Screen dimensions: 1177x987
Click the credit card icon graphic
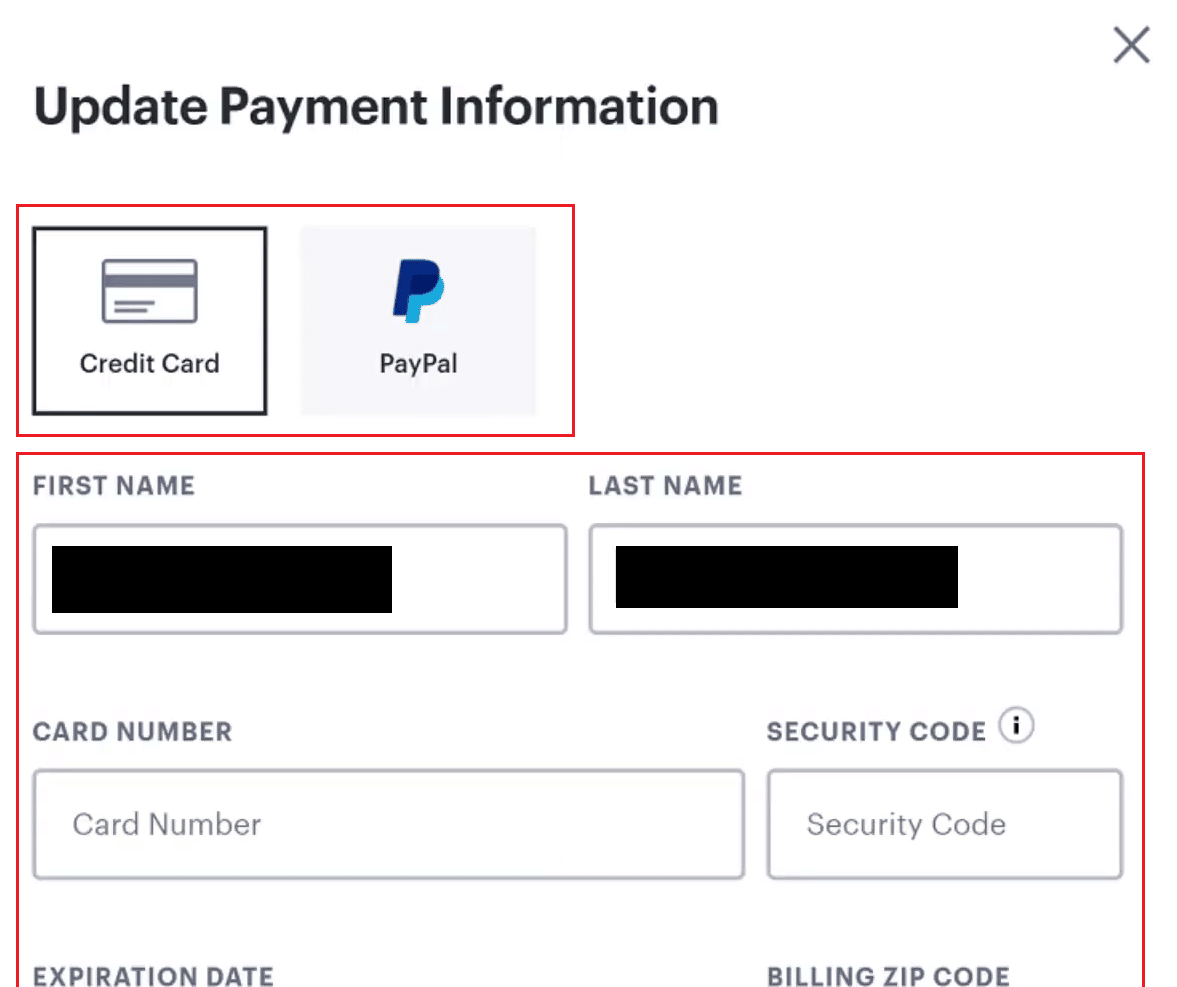coord(149,291)
